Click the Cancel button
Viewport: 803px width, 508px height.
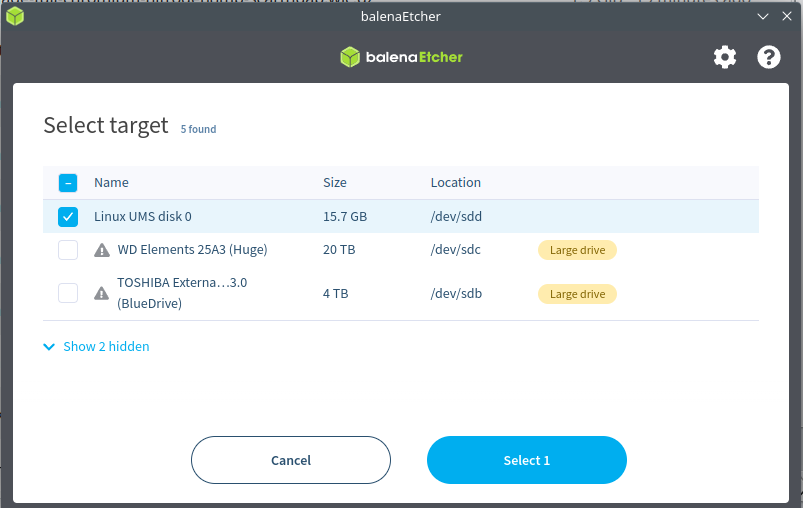pyautogui.click(x=291, y=460)
